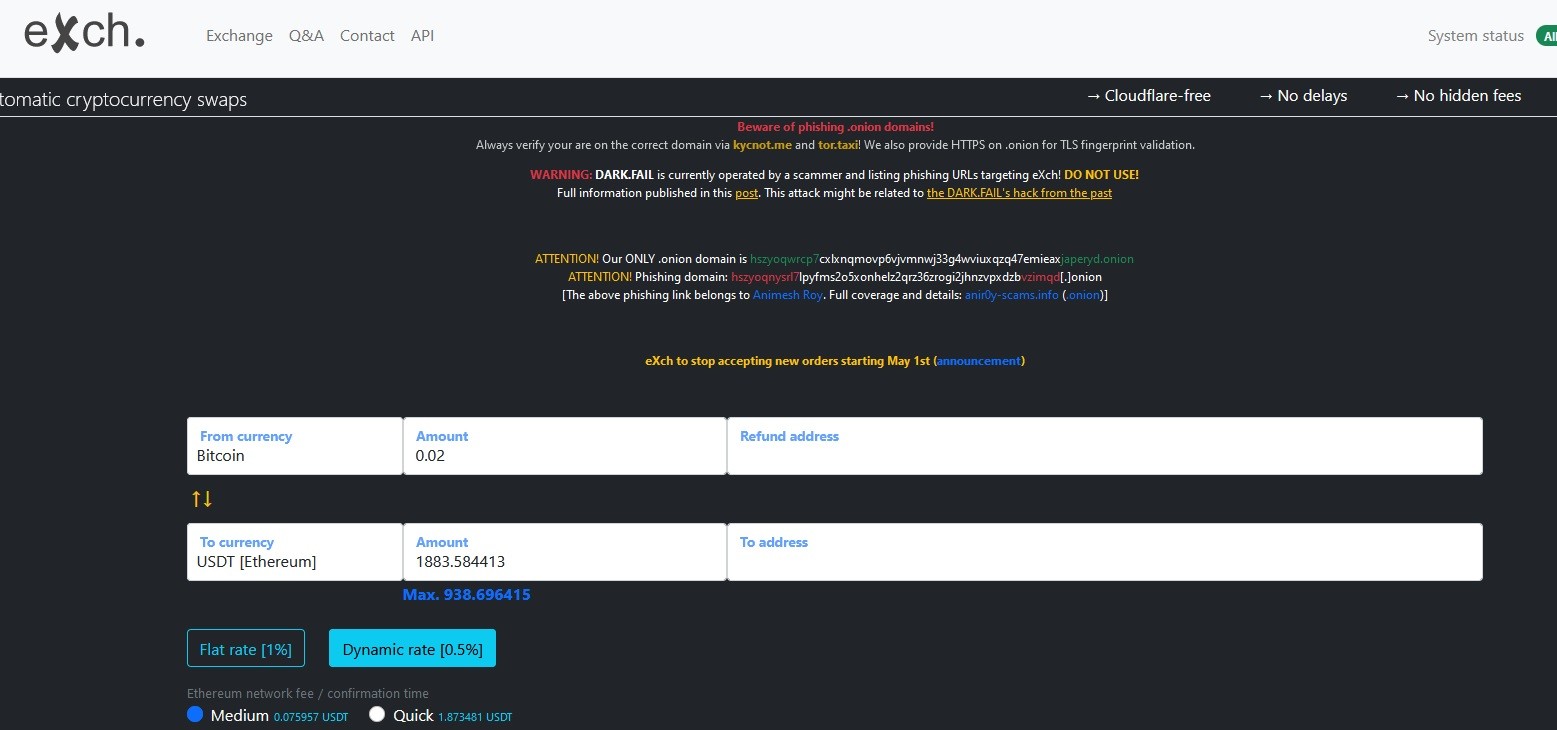
Task: Click the 'Cloudflare-free' header text
Action: point(1149,96)
